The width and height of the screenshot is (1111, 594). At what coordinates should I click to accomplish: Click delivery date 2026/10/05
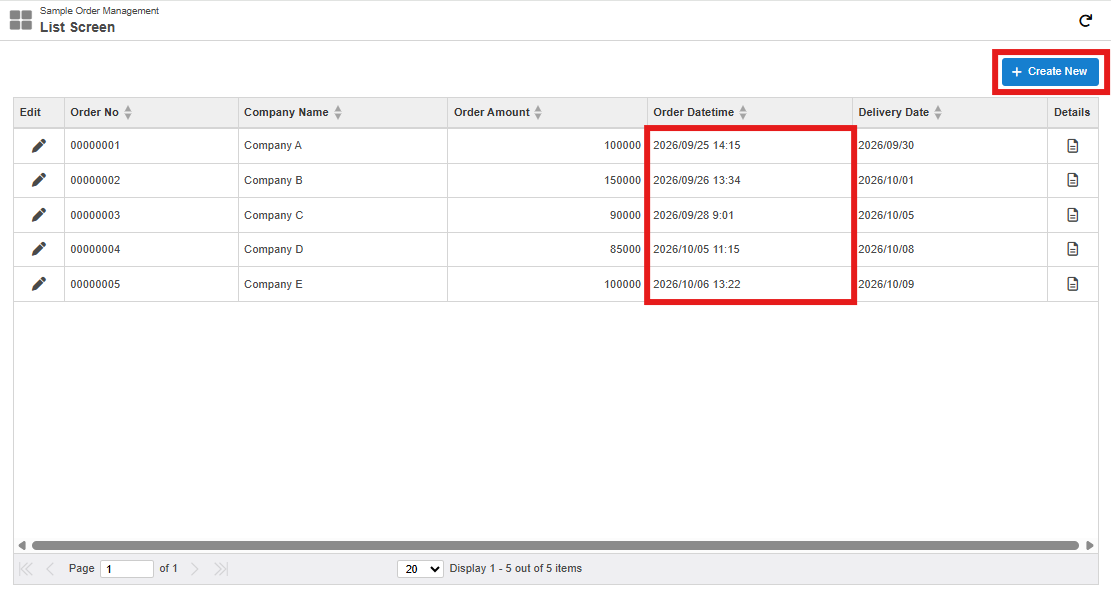tap(886, 215)
